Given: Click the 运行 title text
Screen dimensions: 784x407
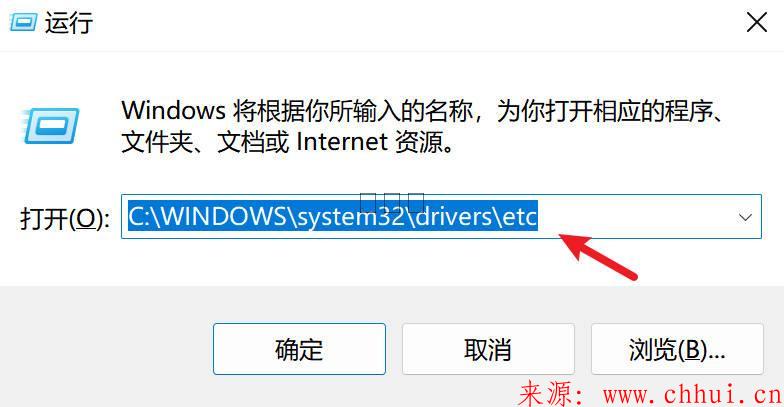Looking at the screenshot, I should click(x=68, y=23).
